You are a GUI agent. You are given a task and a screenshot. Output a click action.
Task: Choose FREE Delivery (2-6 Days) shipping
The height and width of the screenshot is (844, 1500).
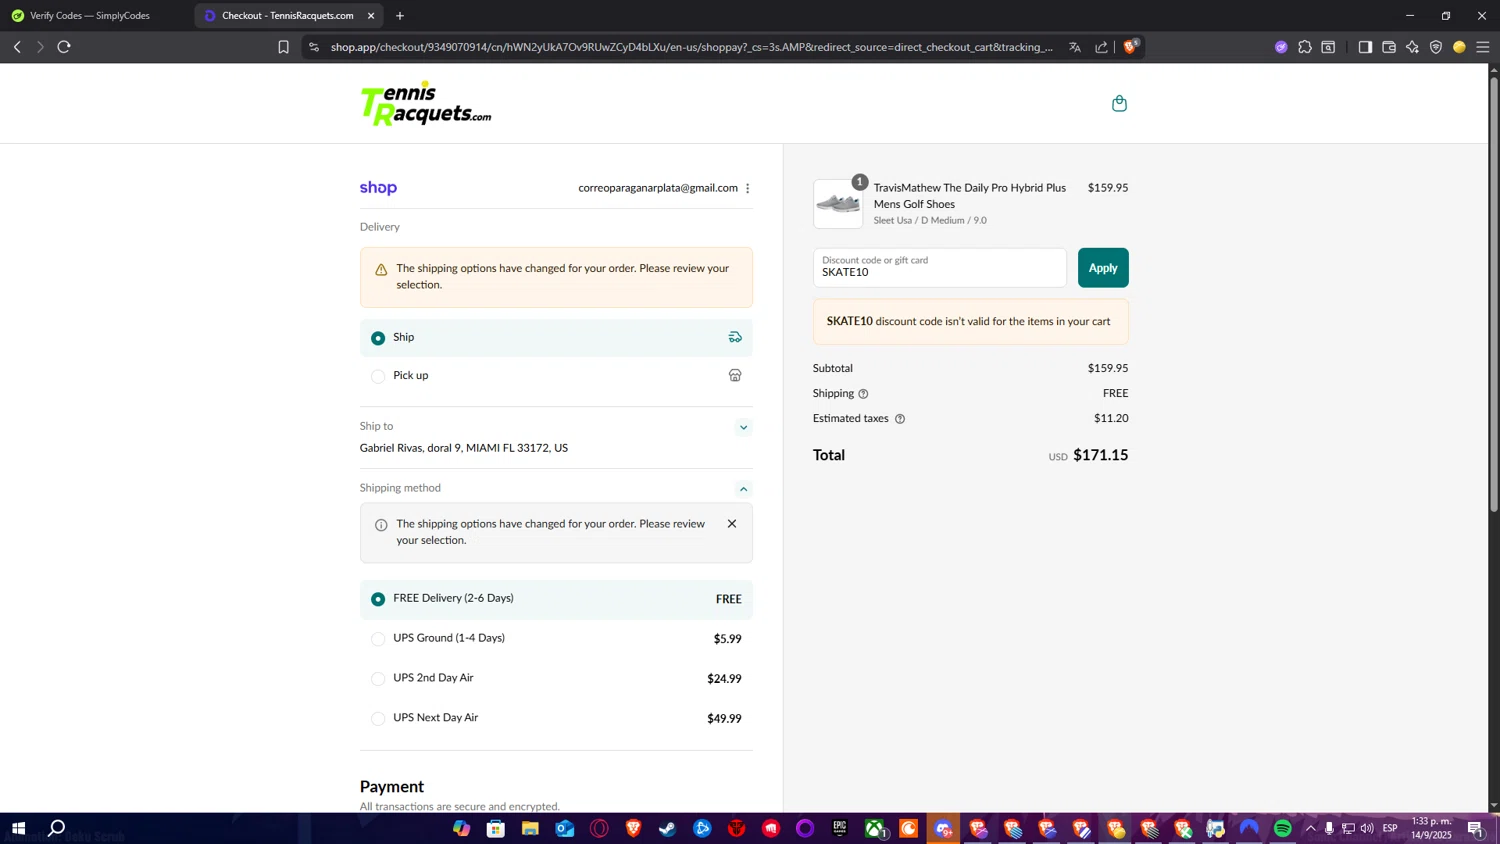(556, 599)
